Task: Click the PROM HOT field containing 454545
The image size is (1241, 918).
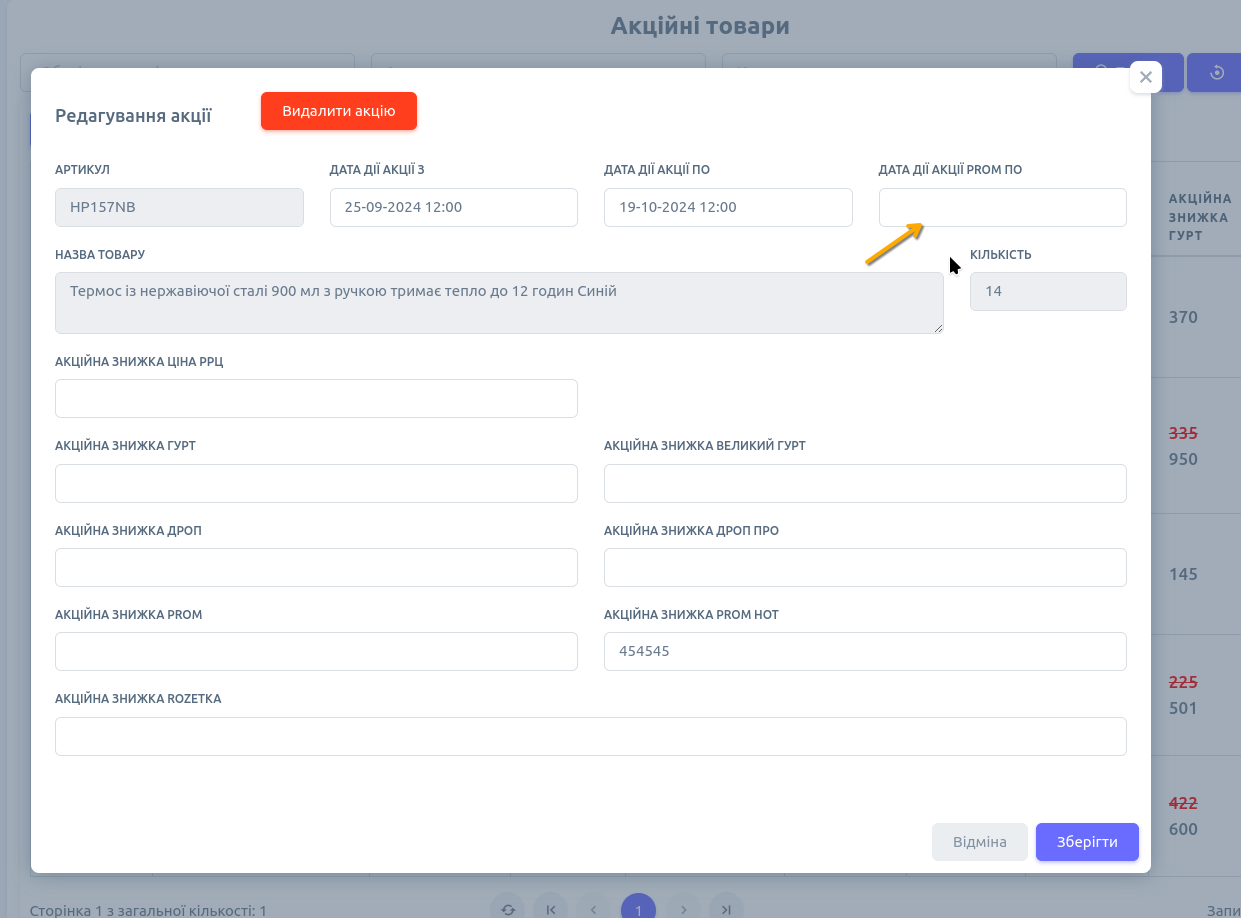Action: click(x=864, y=651)
